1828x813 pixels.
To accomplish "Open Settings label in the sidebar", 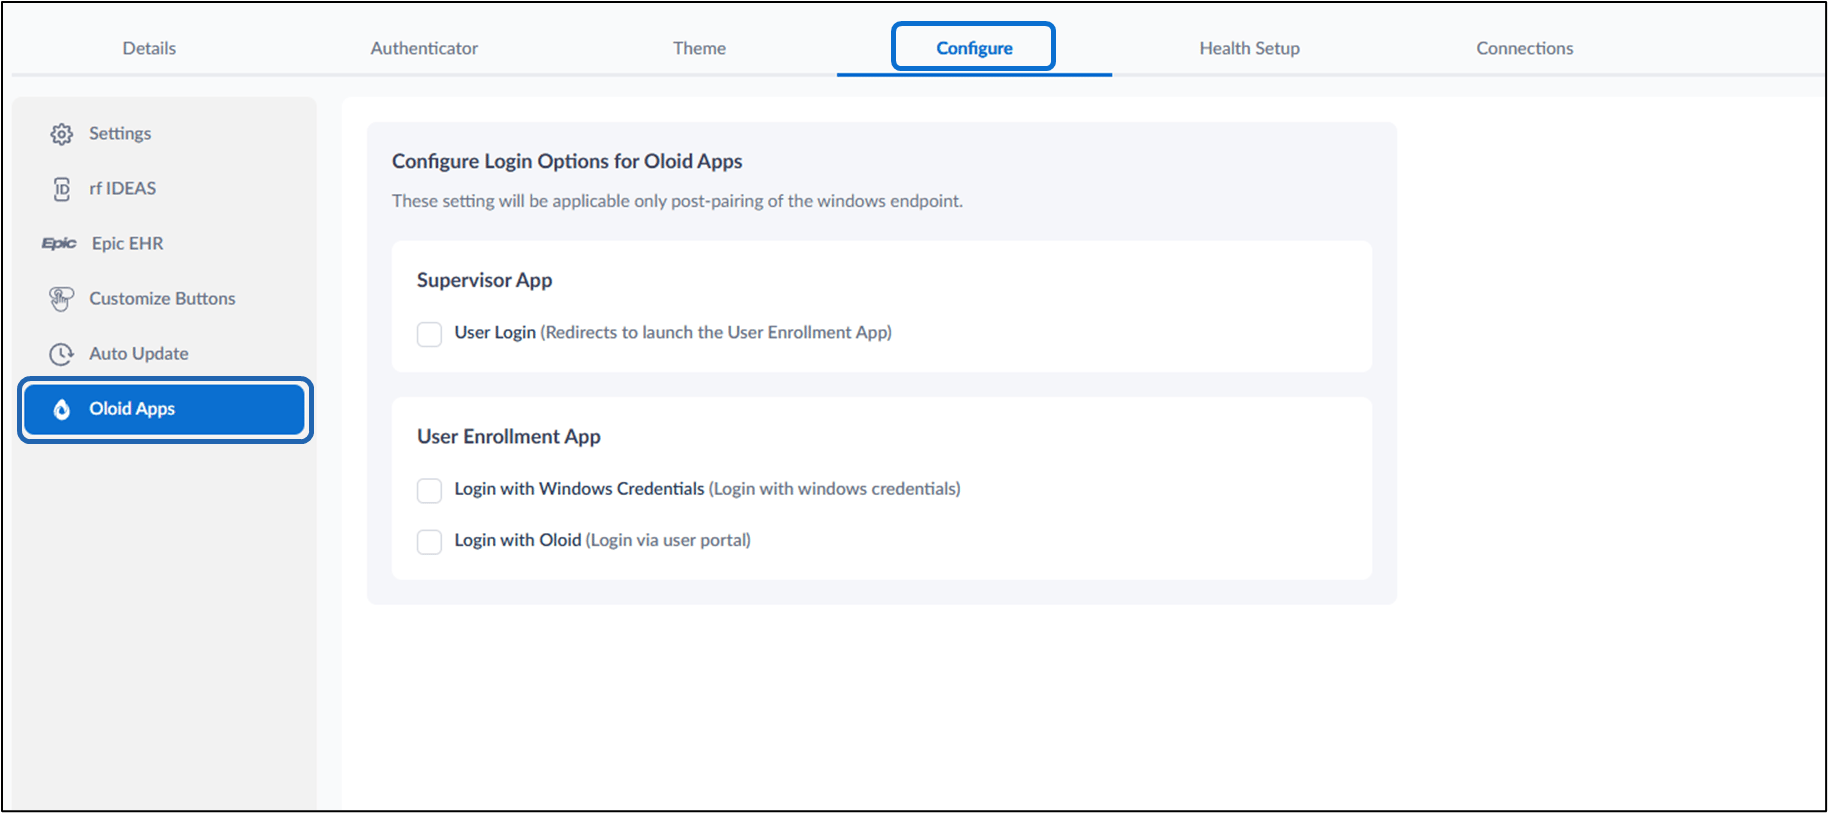I will pyautogui.click(x=120, y=133).
